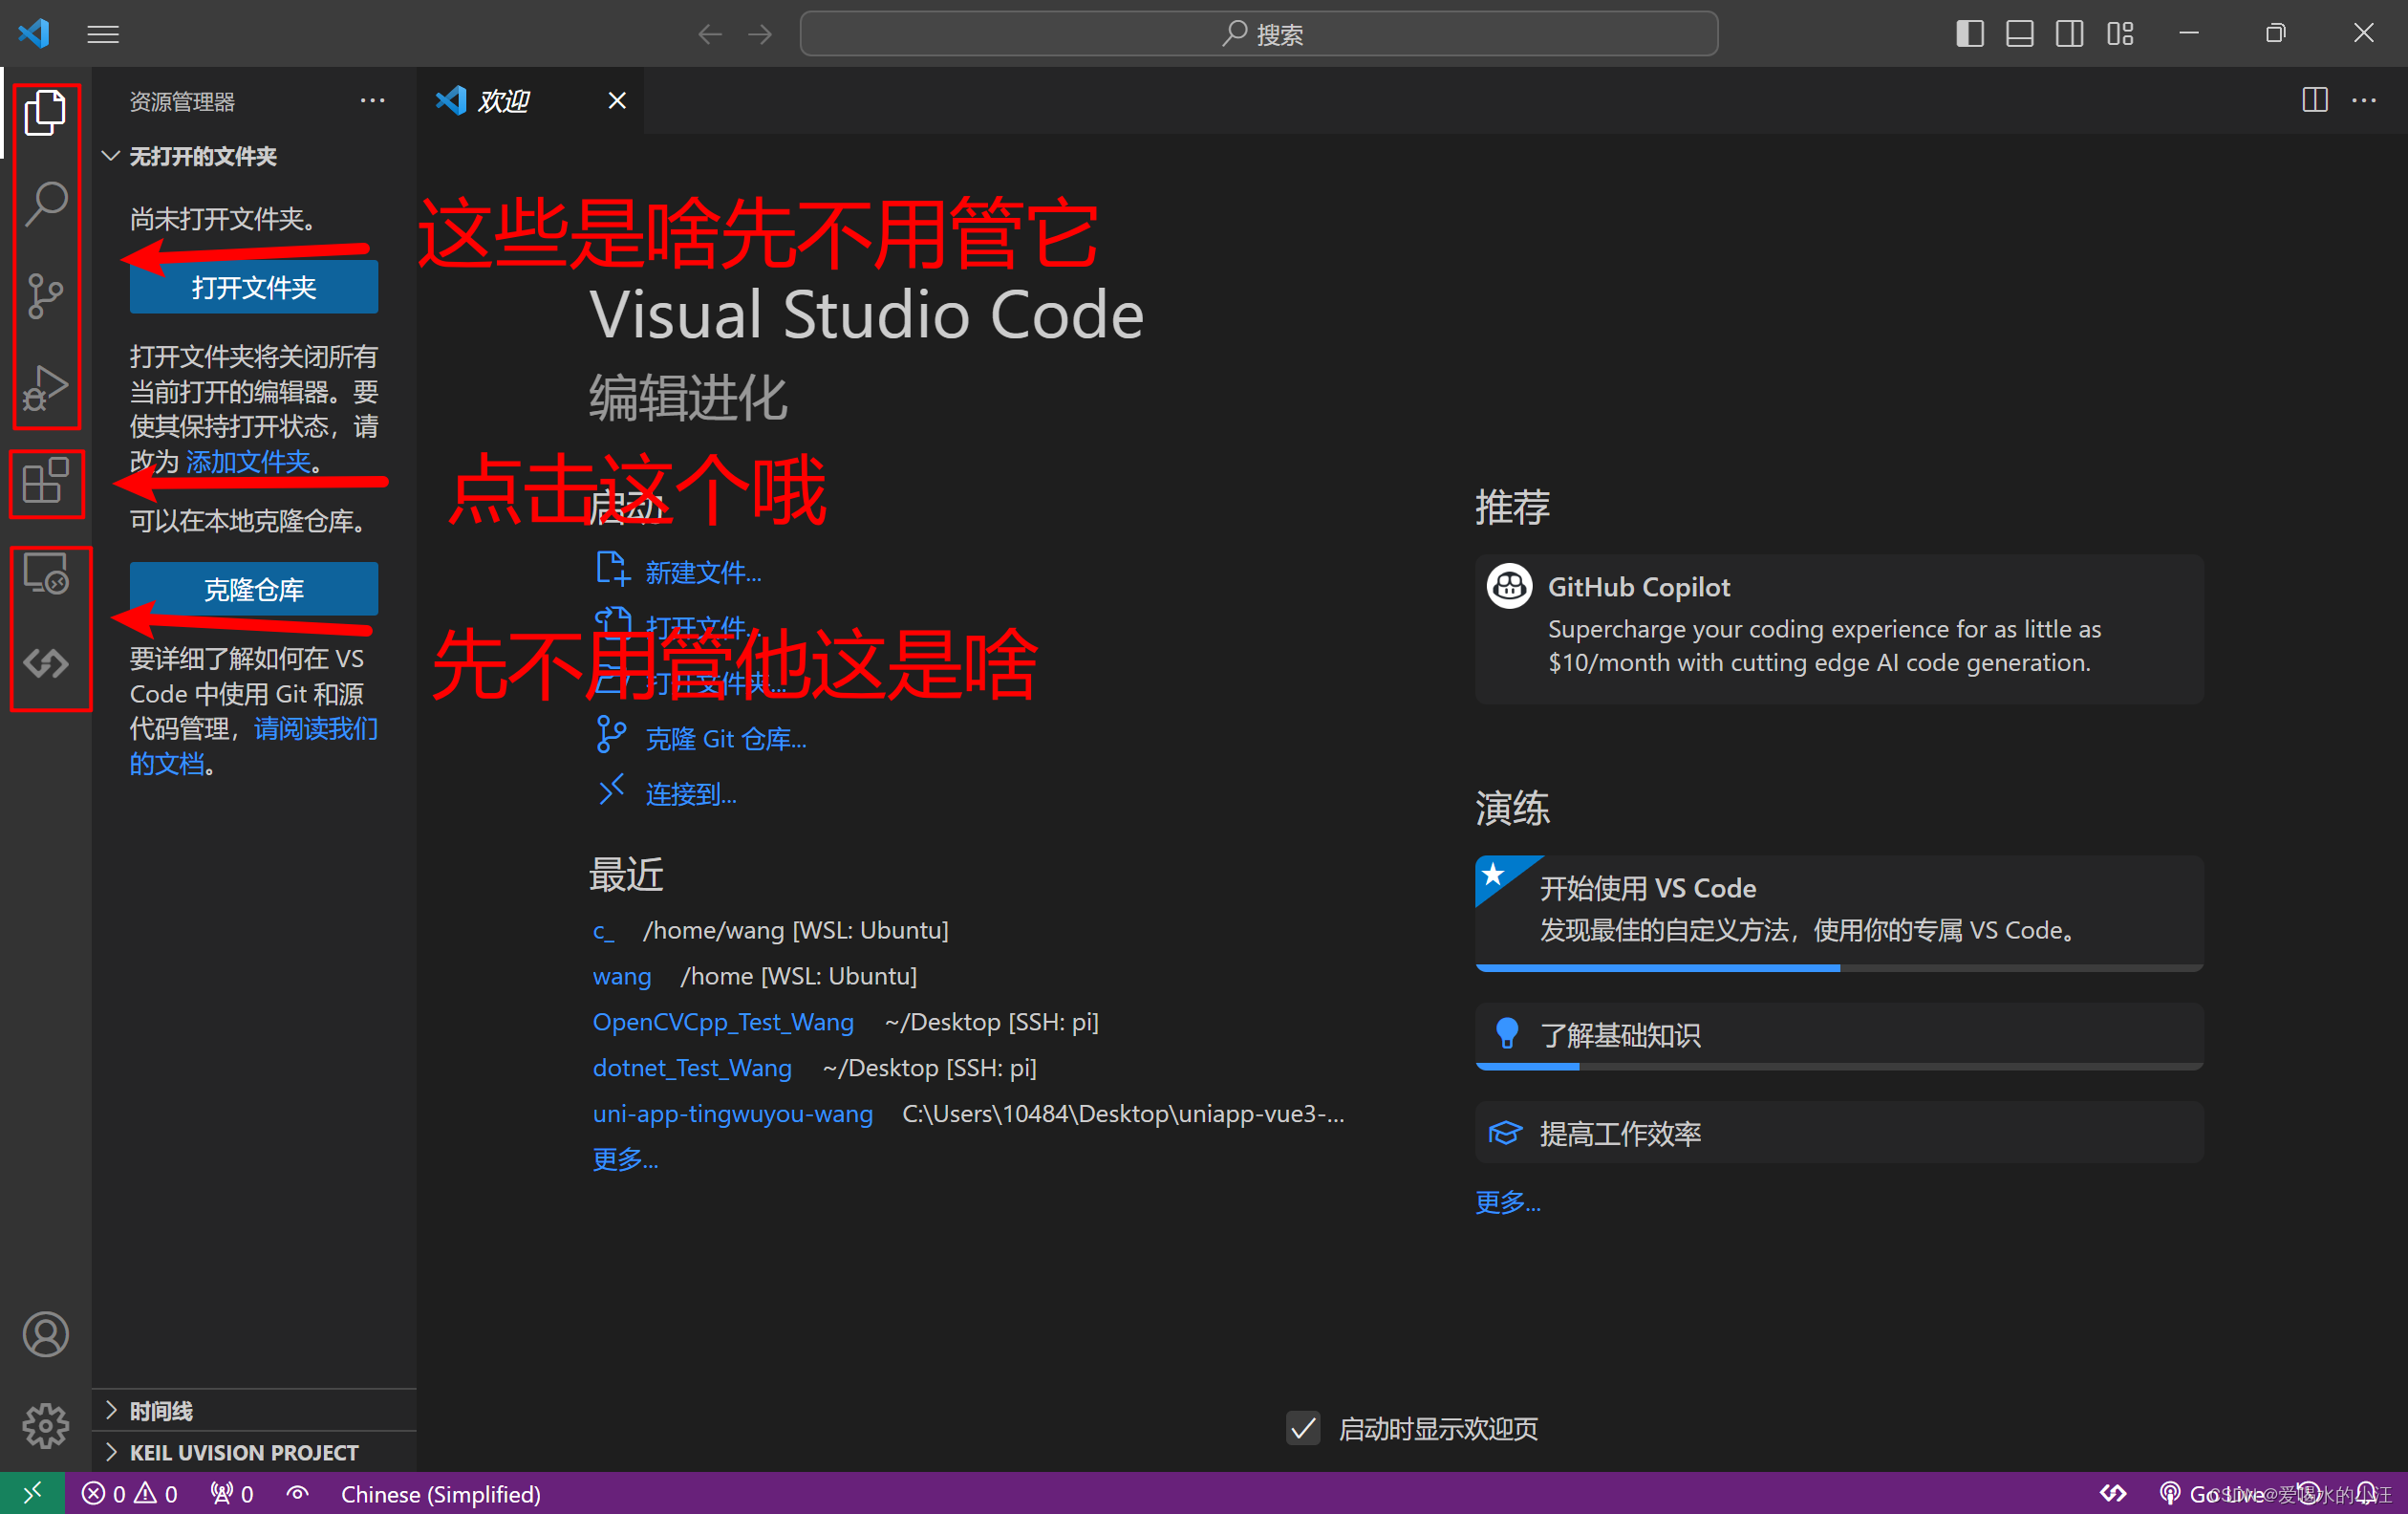Open the Extensions view icon
The width and height of the screenshot is (2408, 1514).
click(45, 481)
